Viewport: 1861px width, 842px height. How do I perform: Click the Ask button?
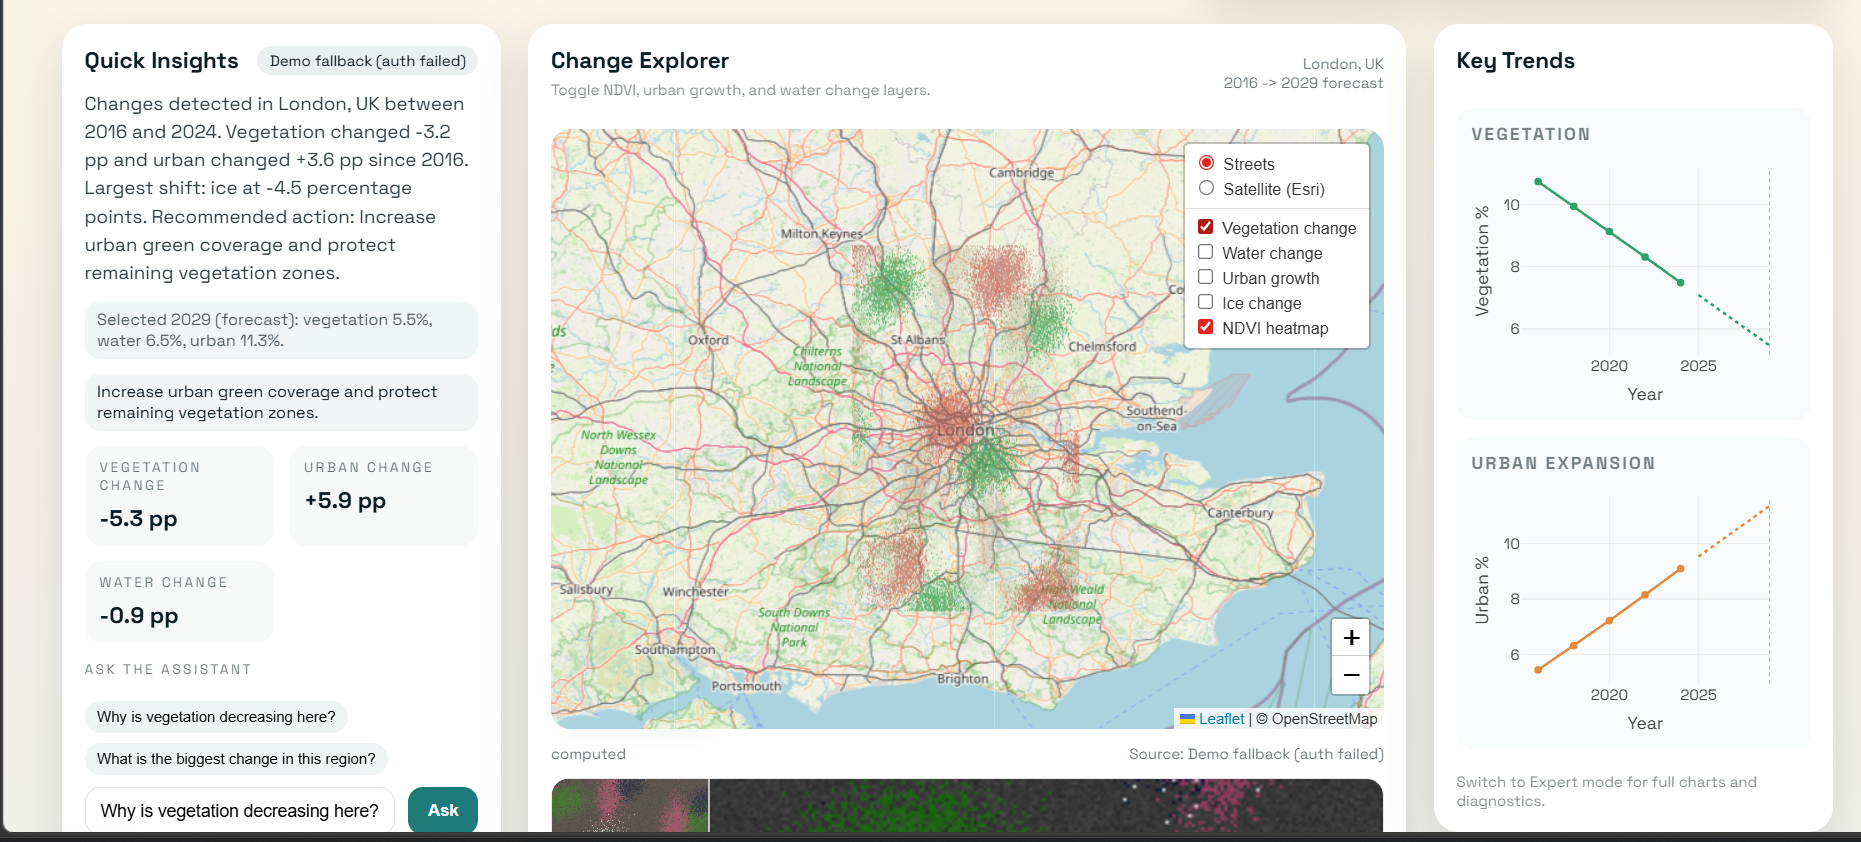443,810
